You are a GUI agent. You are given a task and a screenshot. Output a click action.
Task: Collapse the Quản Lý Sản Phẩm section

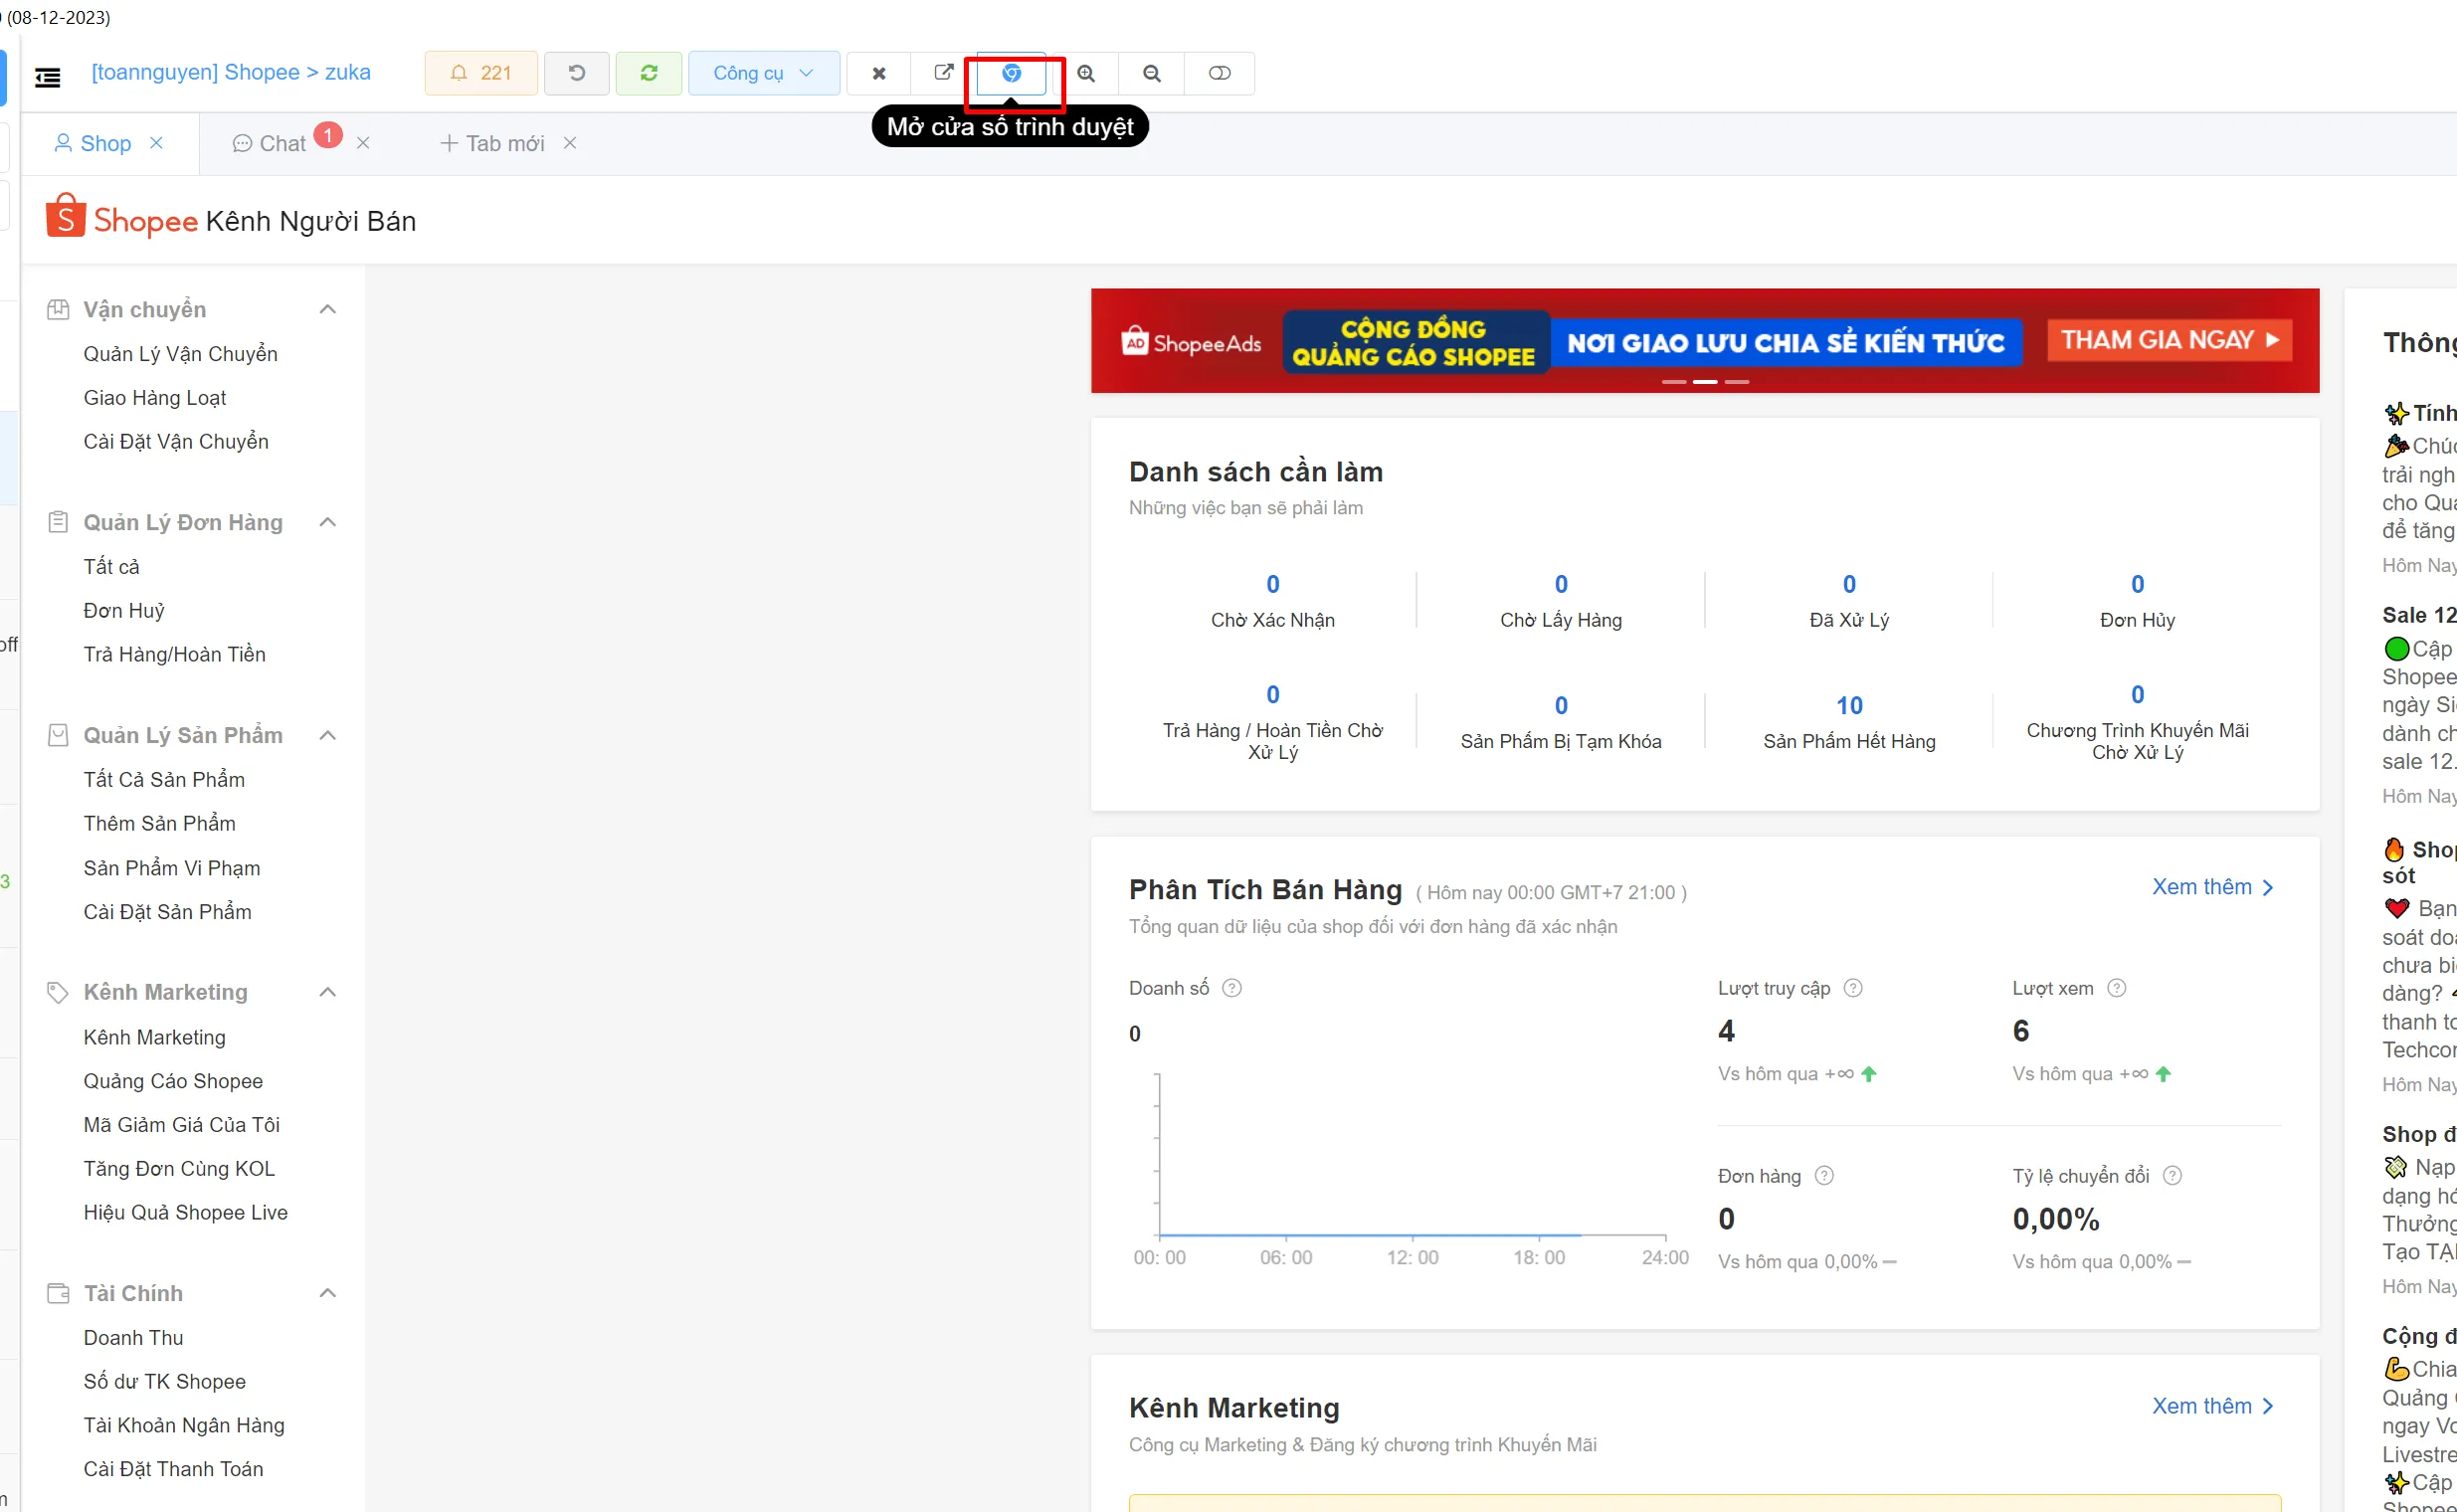tap(327, 735)
